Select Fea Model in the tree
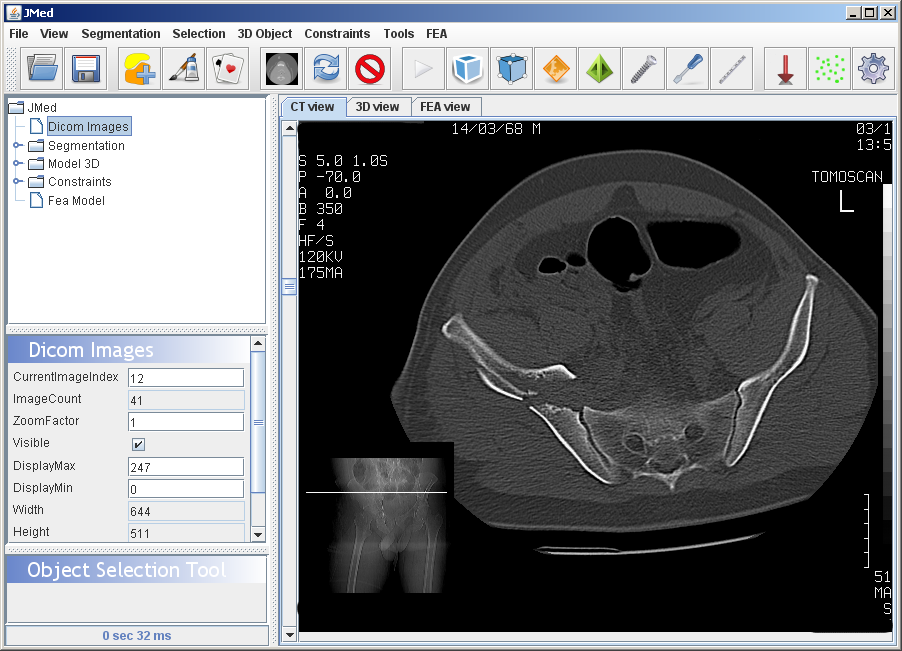The height and width of the screenshot is (651, 902). [x=76, y=201]
